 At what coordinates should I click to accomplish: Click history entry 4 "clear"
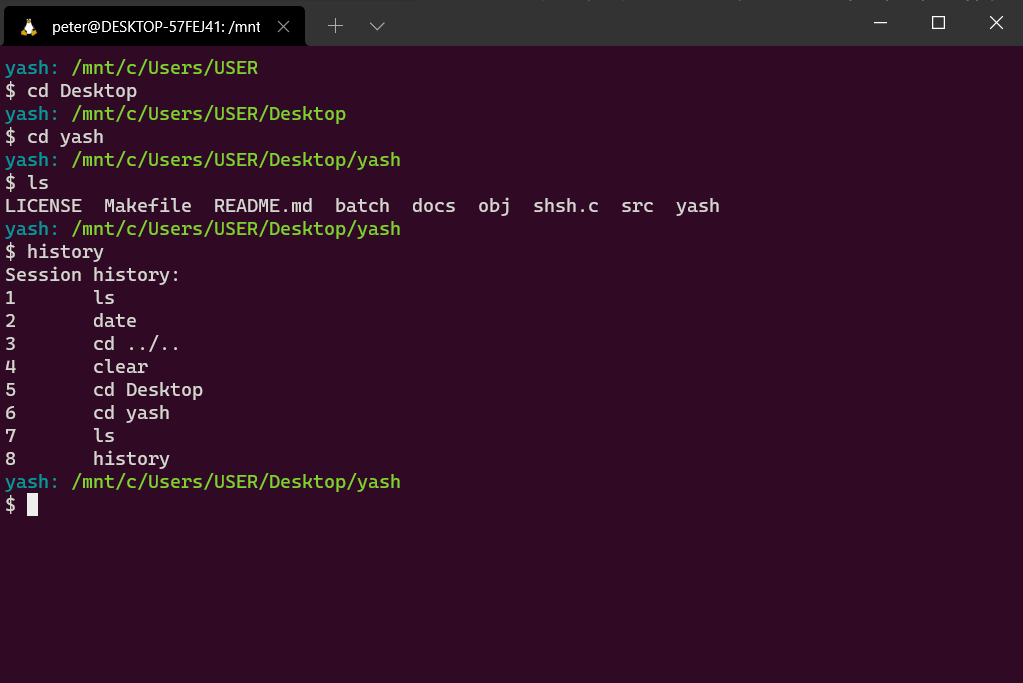coord(120,367)
